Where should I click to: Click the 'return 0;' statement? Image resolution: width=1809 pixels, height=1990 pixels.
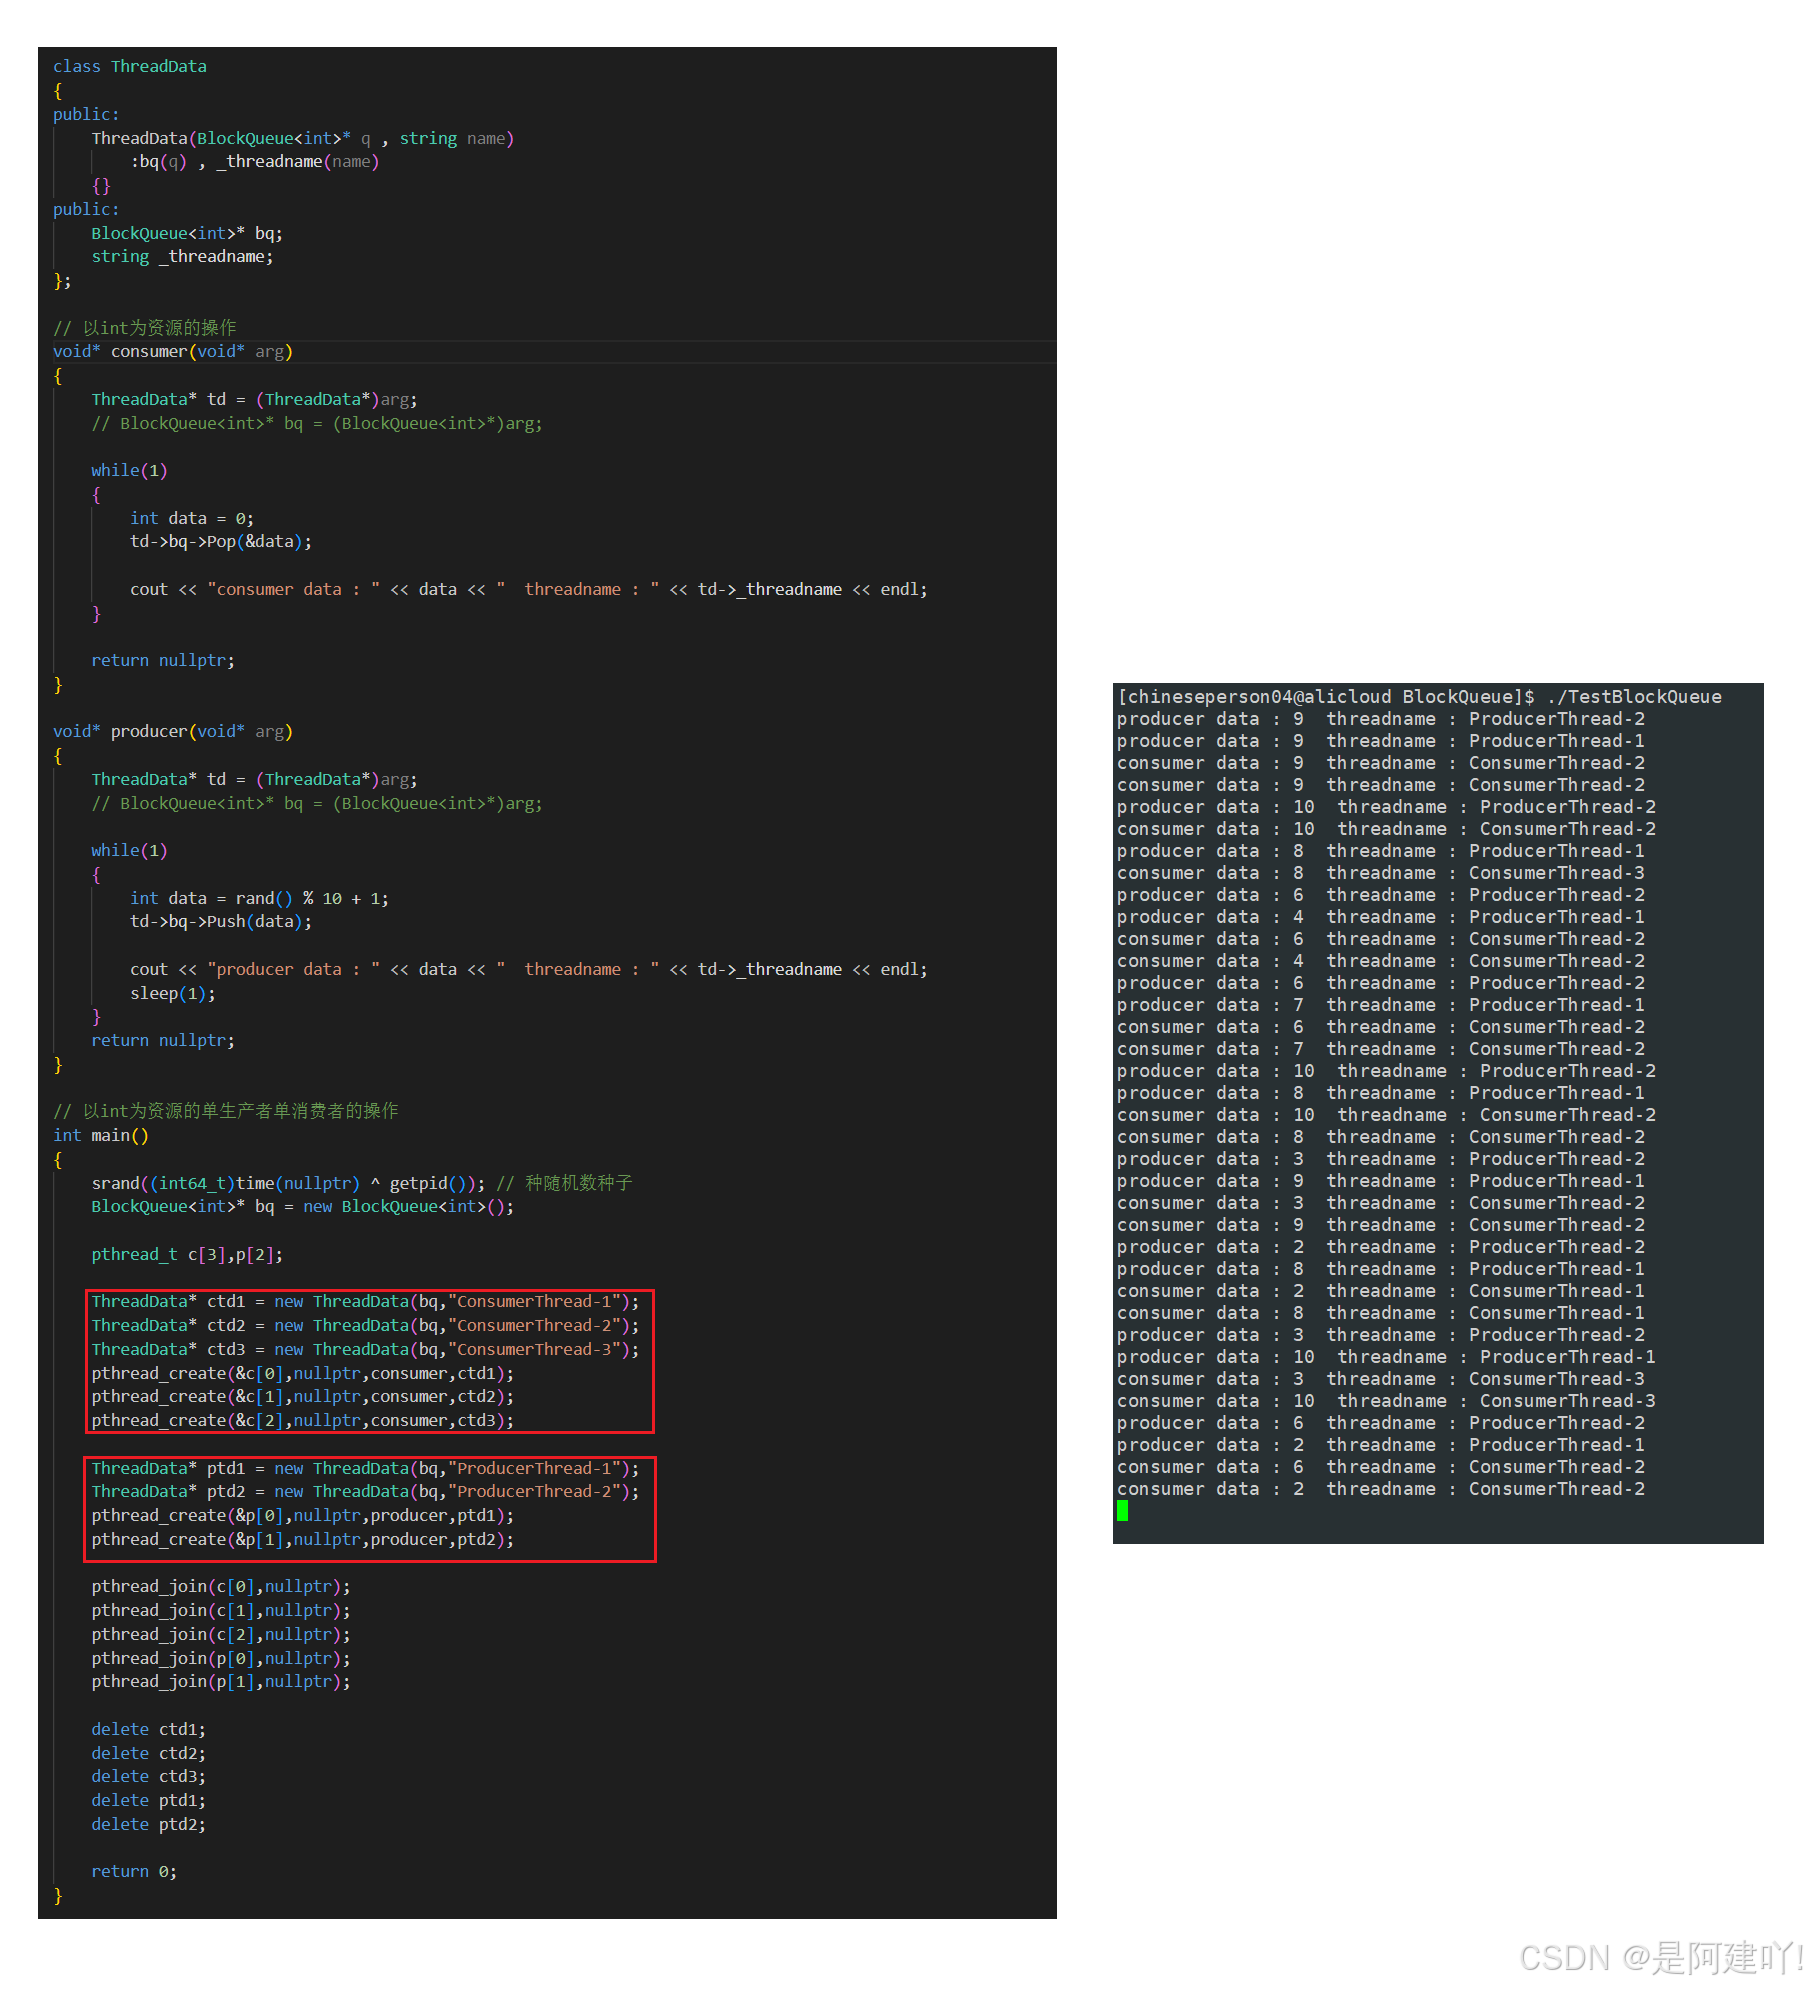click(134, 1871)
